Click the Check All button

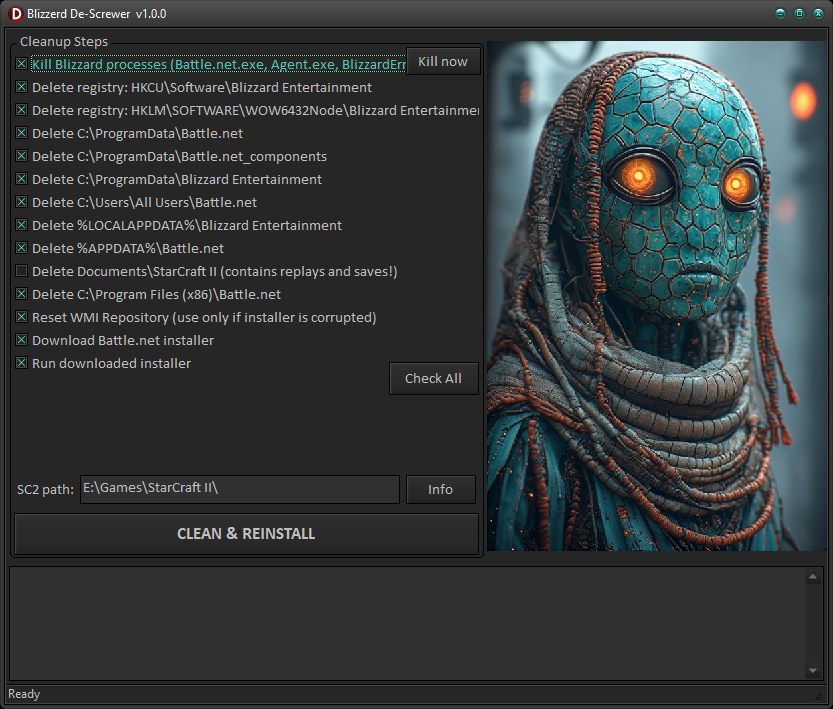[433, 379]
